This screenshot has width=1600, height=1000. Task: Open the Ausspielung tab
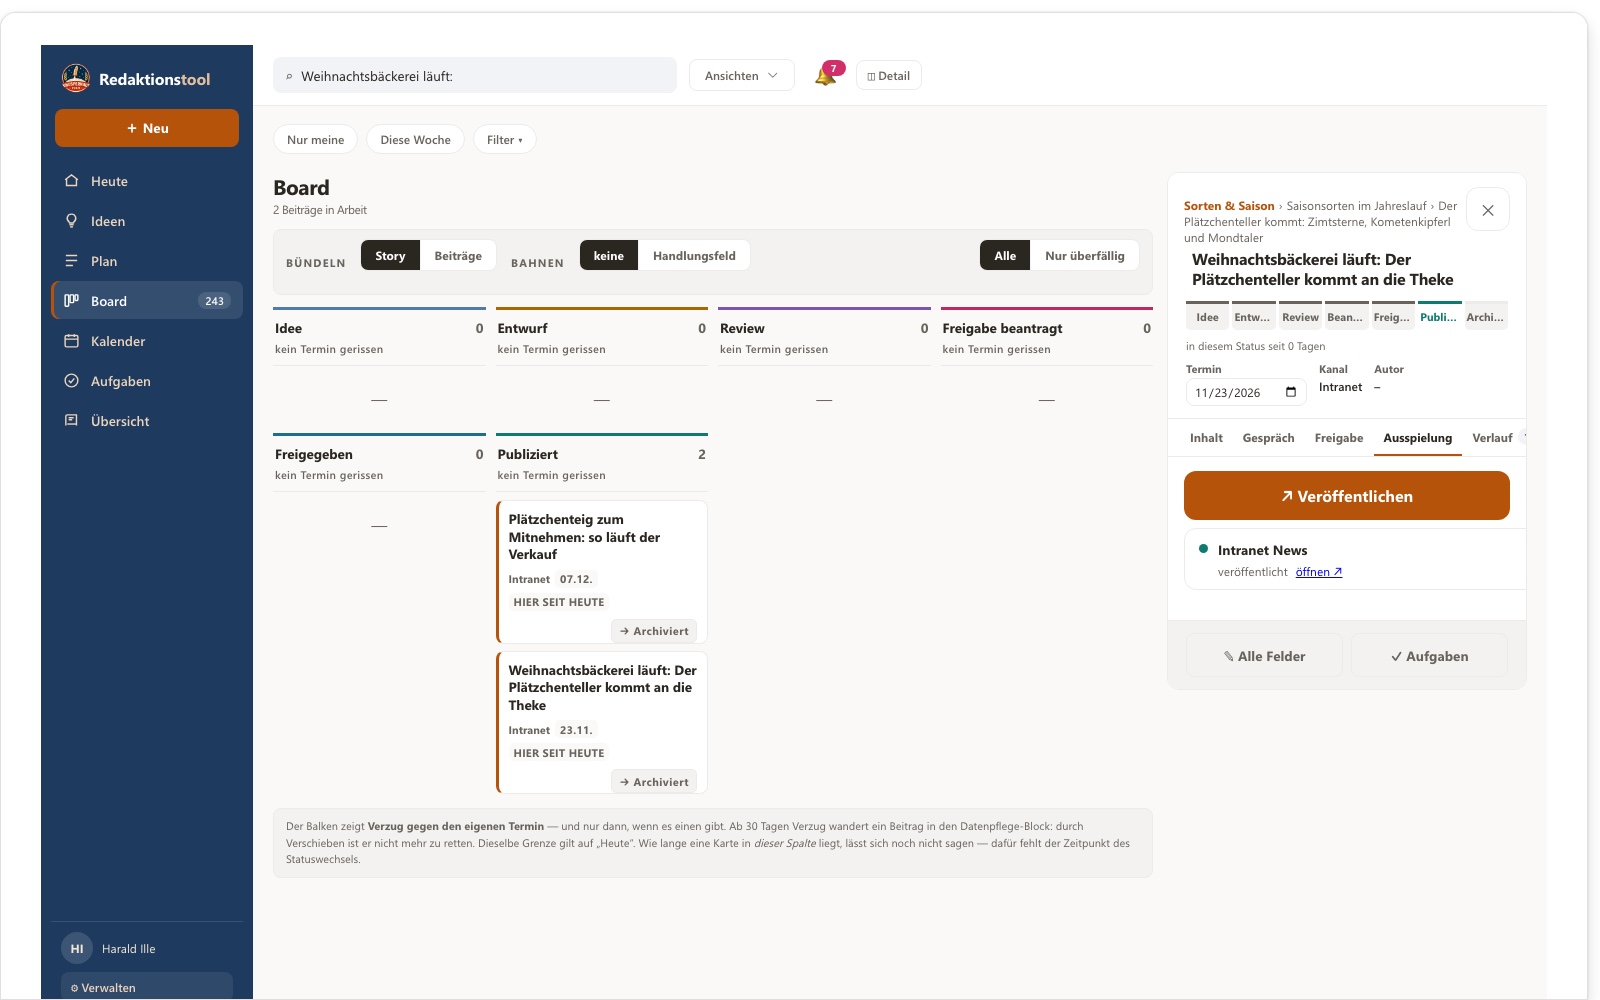[1417, 438]
